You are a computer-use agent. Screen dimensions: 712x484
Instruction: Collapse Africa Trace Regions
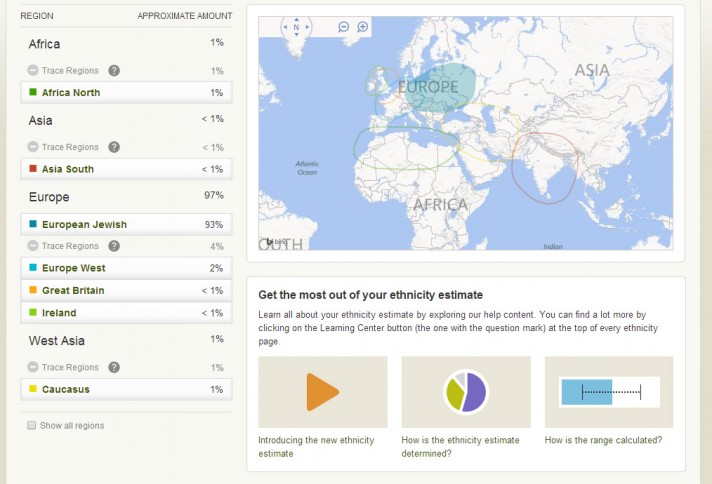click(33, 71)
